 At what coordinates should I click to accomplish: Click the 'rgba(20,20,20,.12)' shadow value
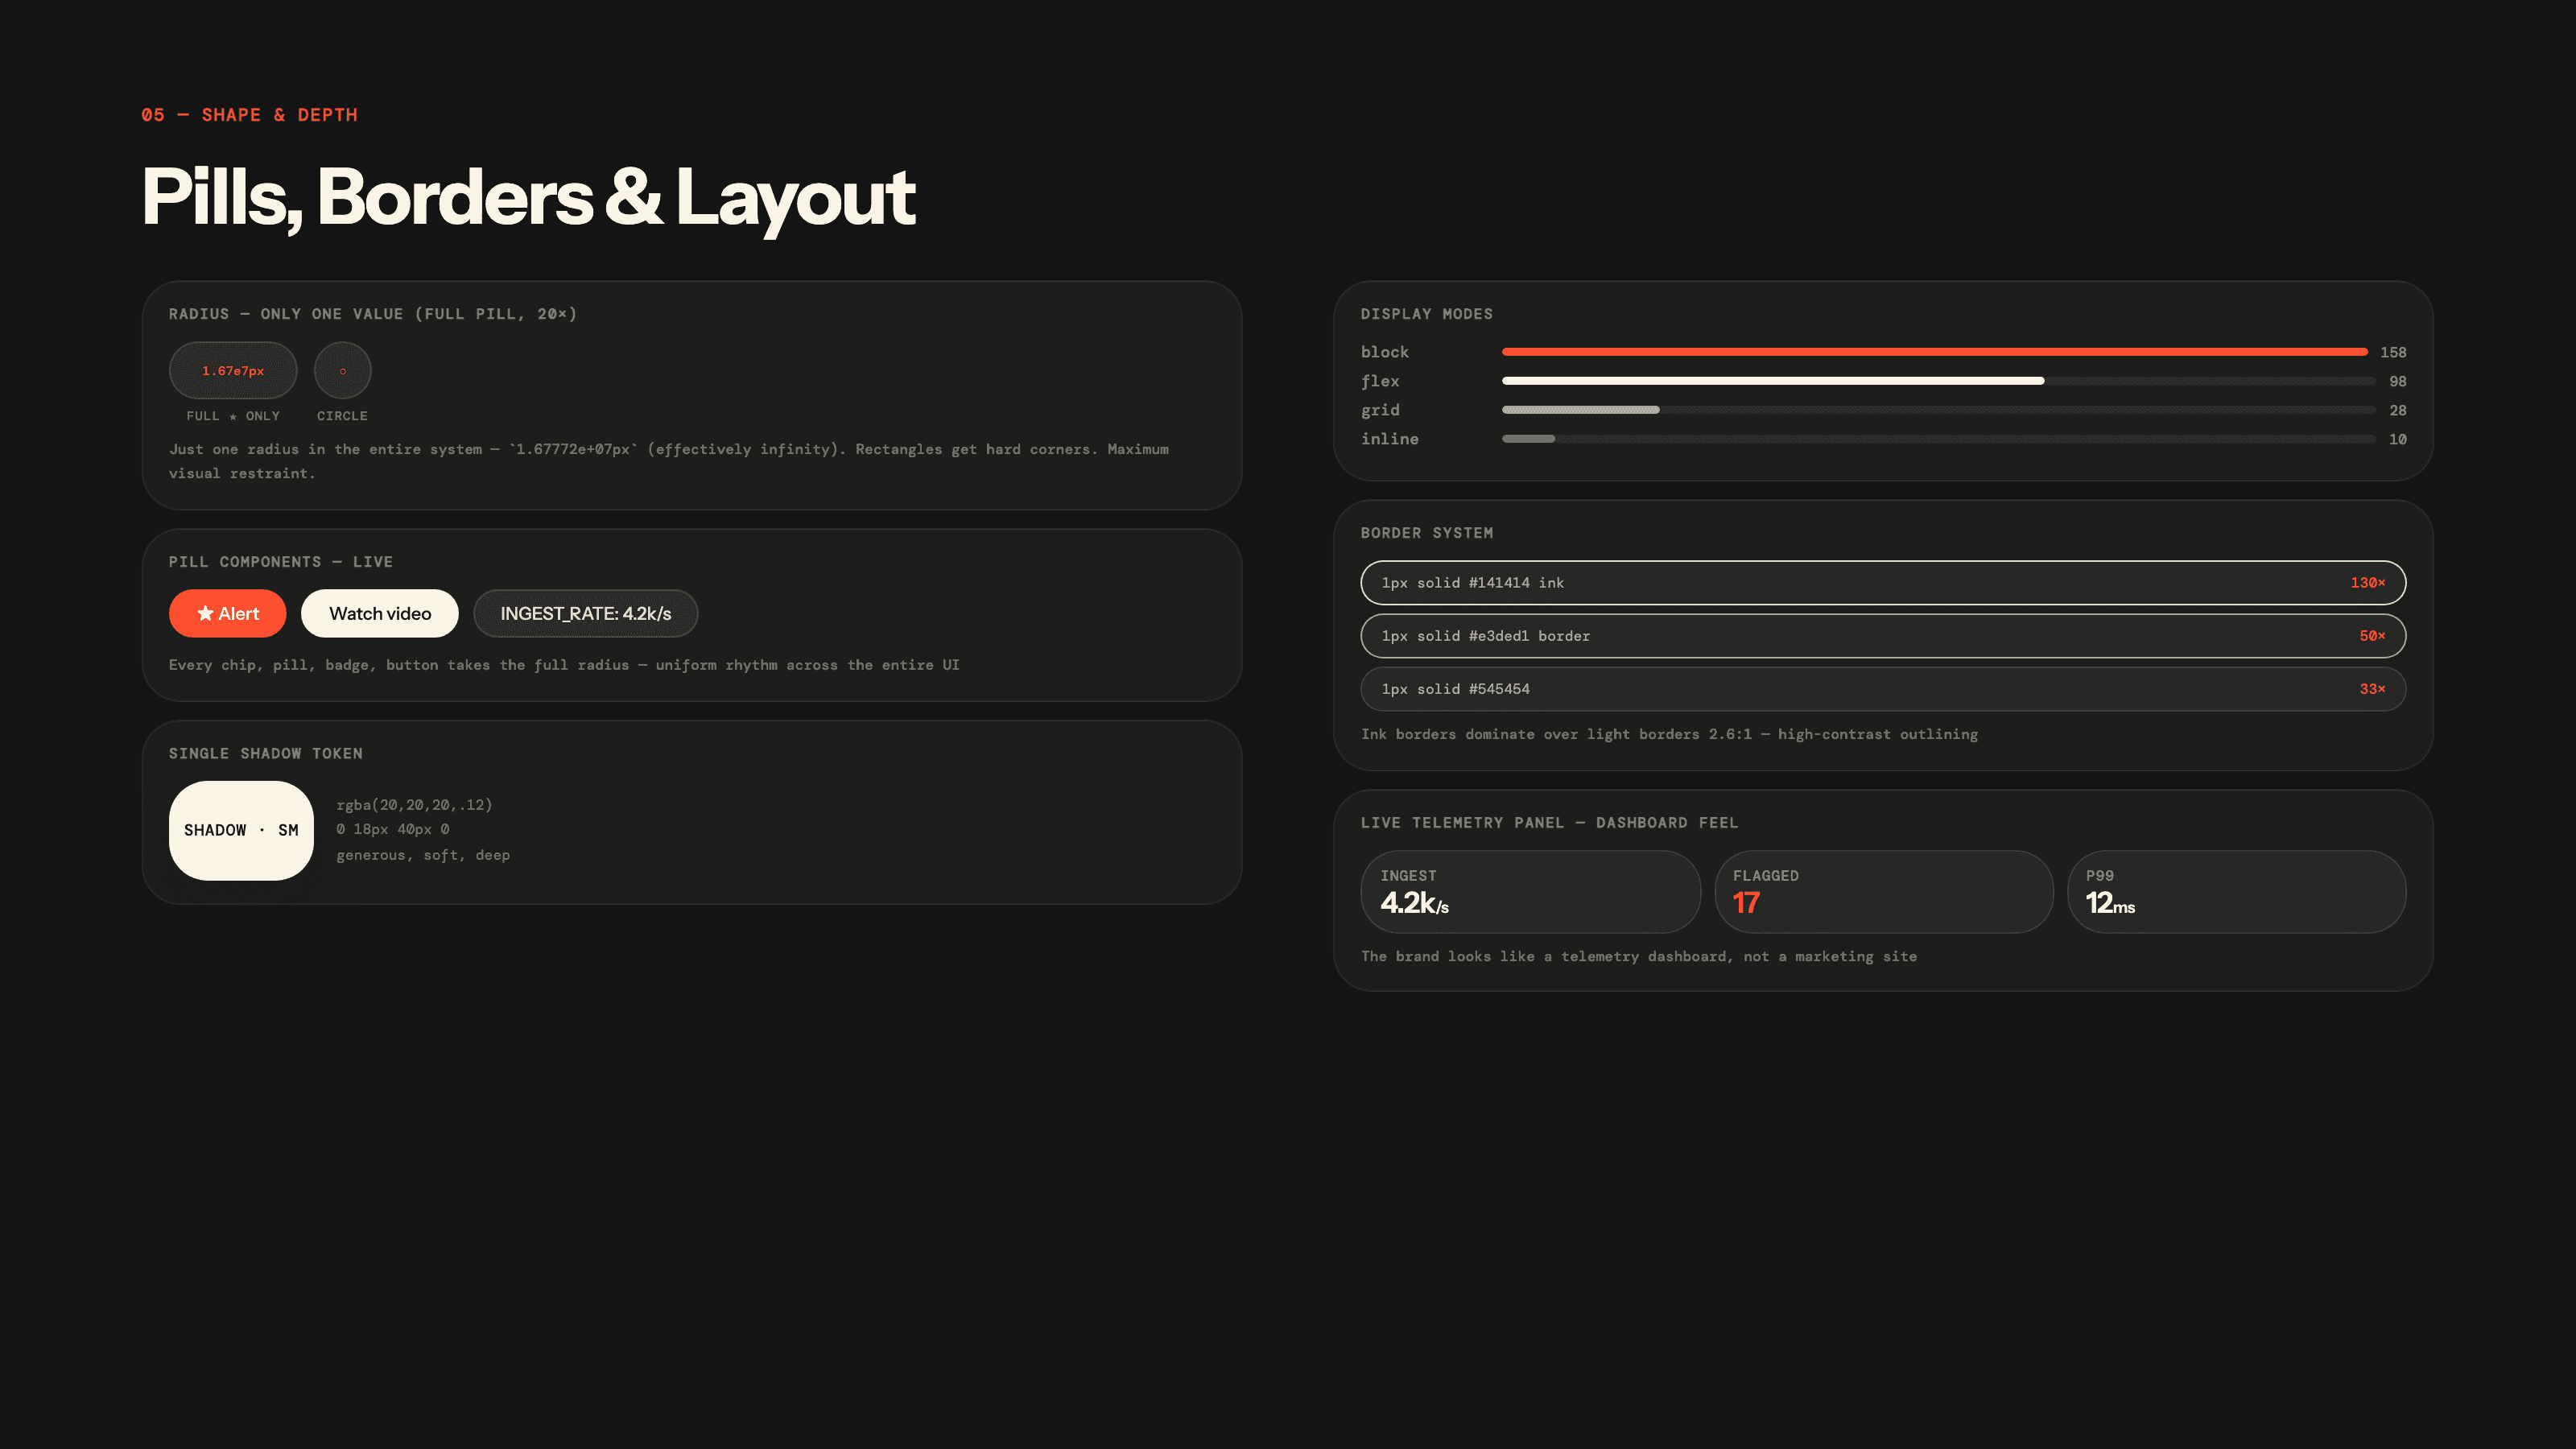tap(414, 805)
